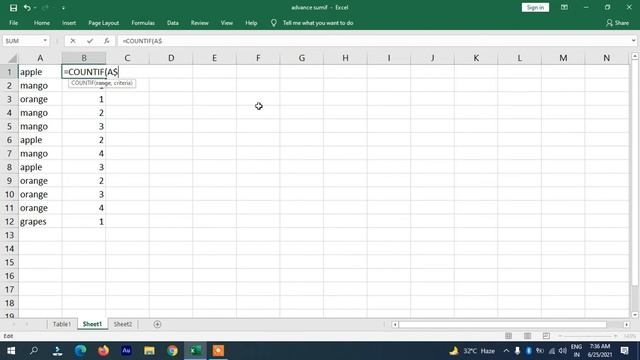This screenshot has width=640, height=360.
Task: Expand the Name Box dropdown
Action: tap(45, 40)
